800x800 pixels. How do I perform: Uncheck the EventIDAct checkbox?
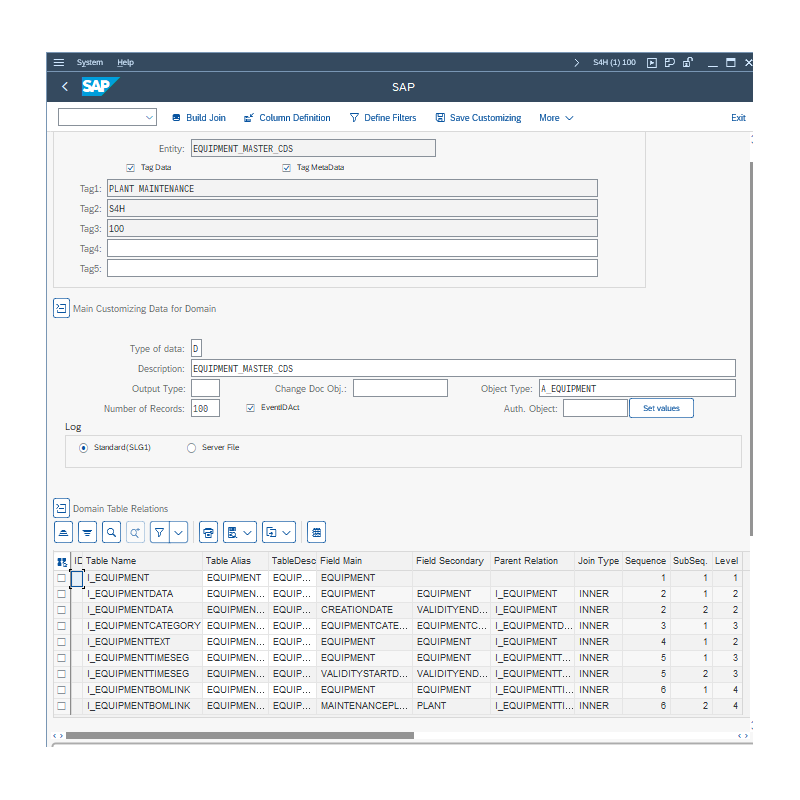point(249,408)
